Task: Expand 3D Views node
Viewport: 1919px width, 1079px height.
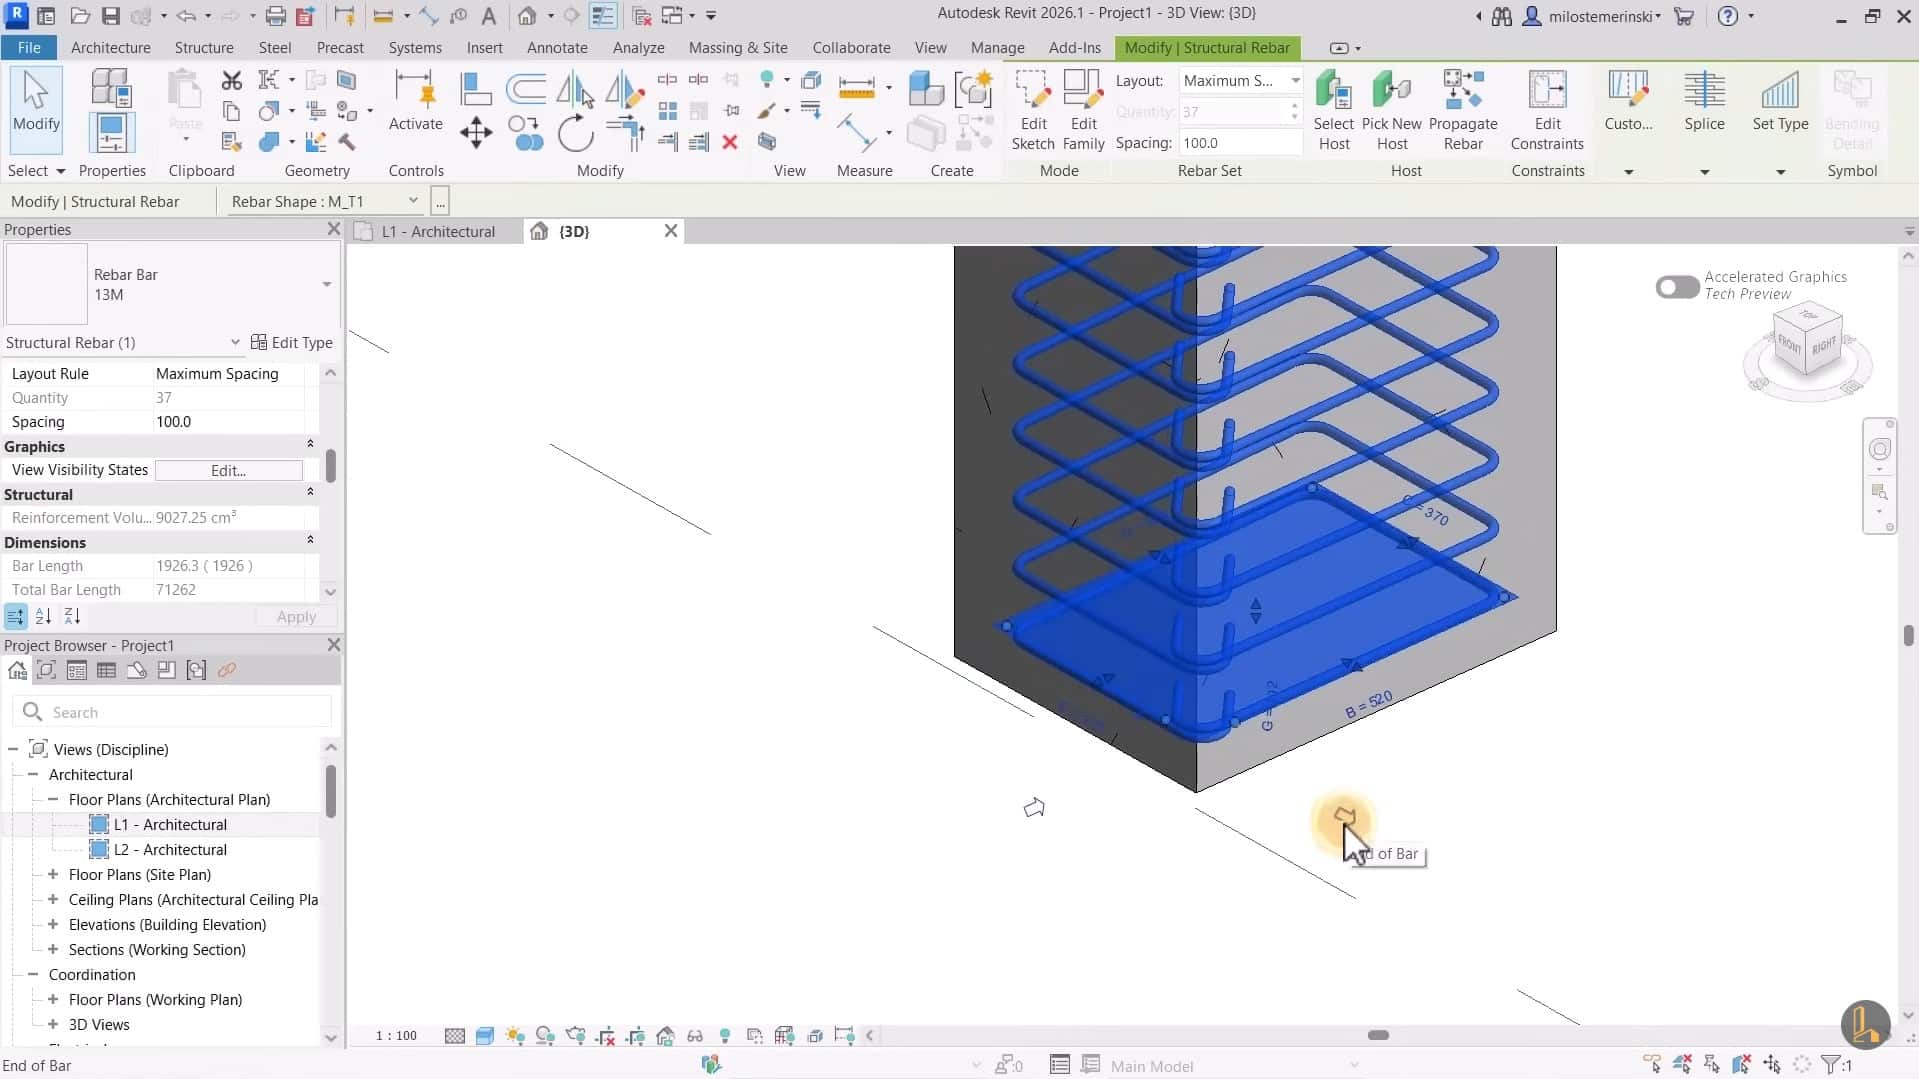Action: point(53,1025)
